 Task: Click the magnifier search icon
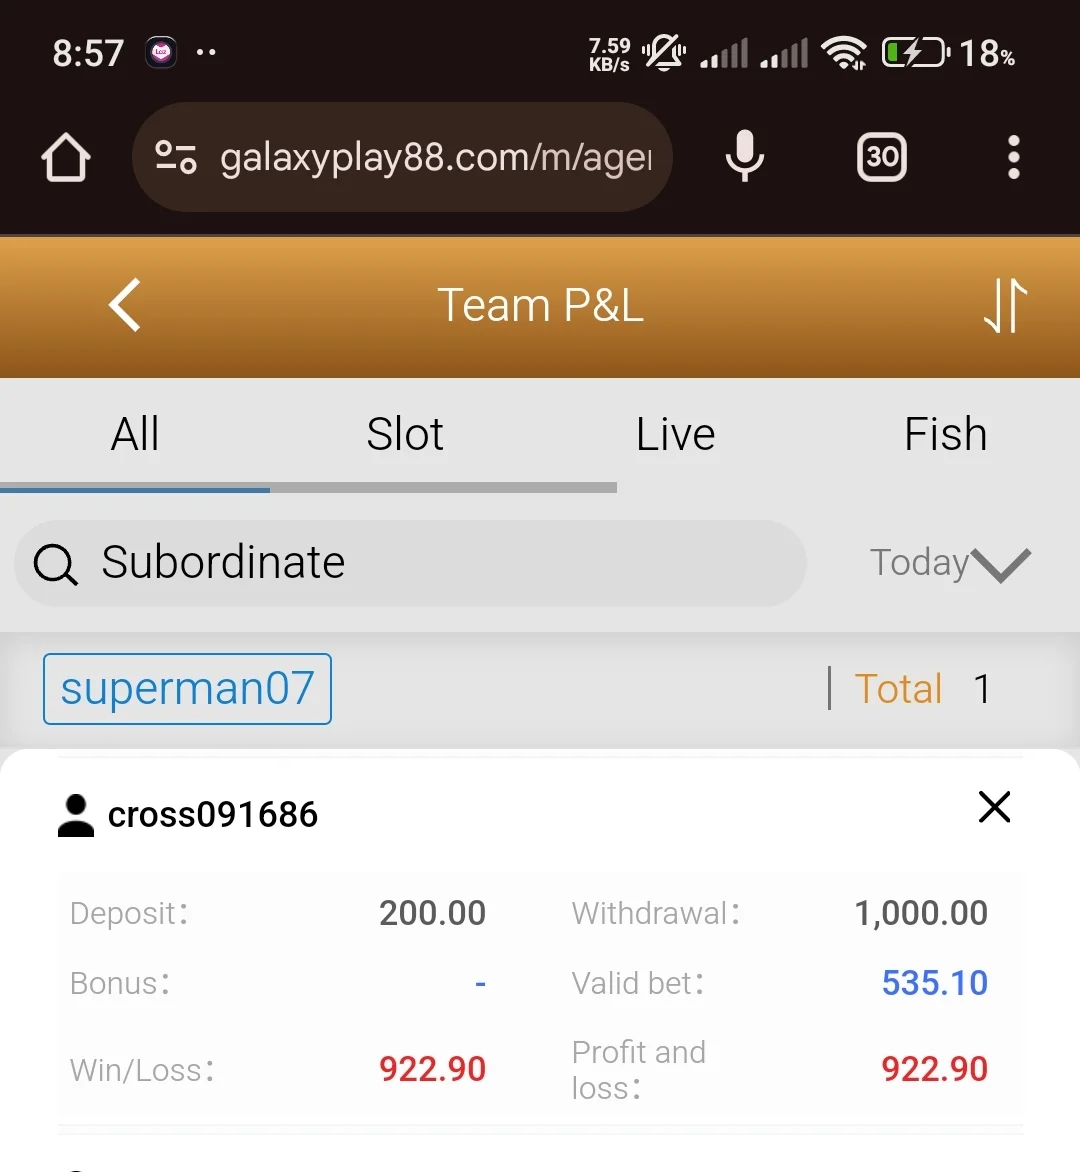[x=55, y=564]
